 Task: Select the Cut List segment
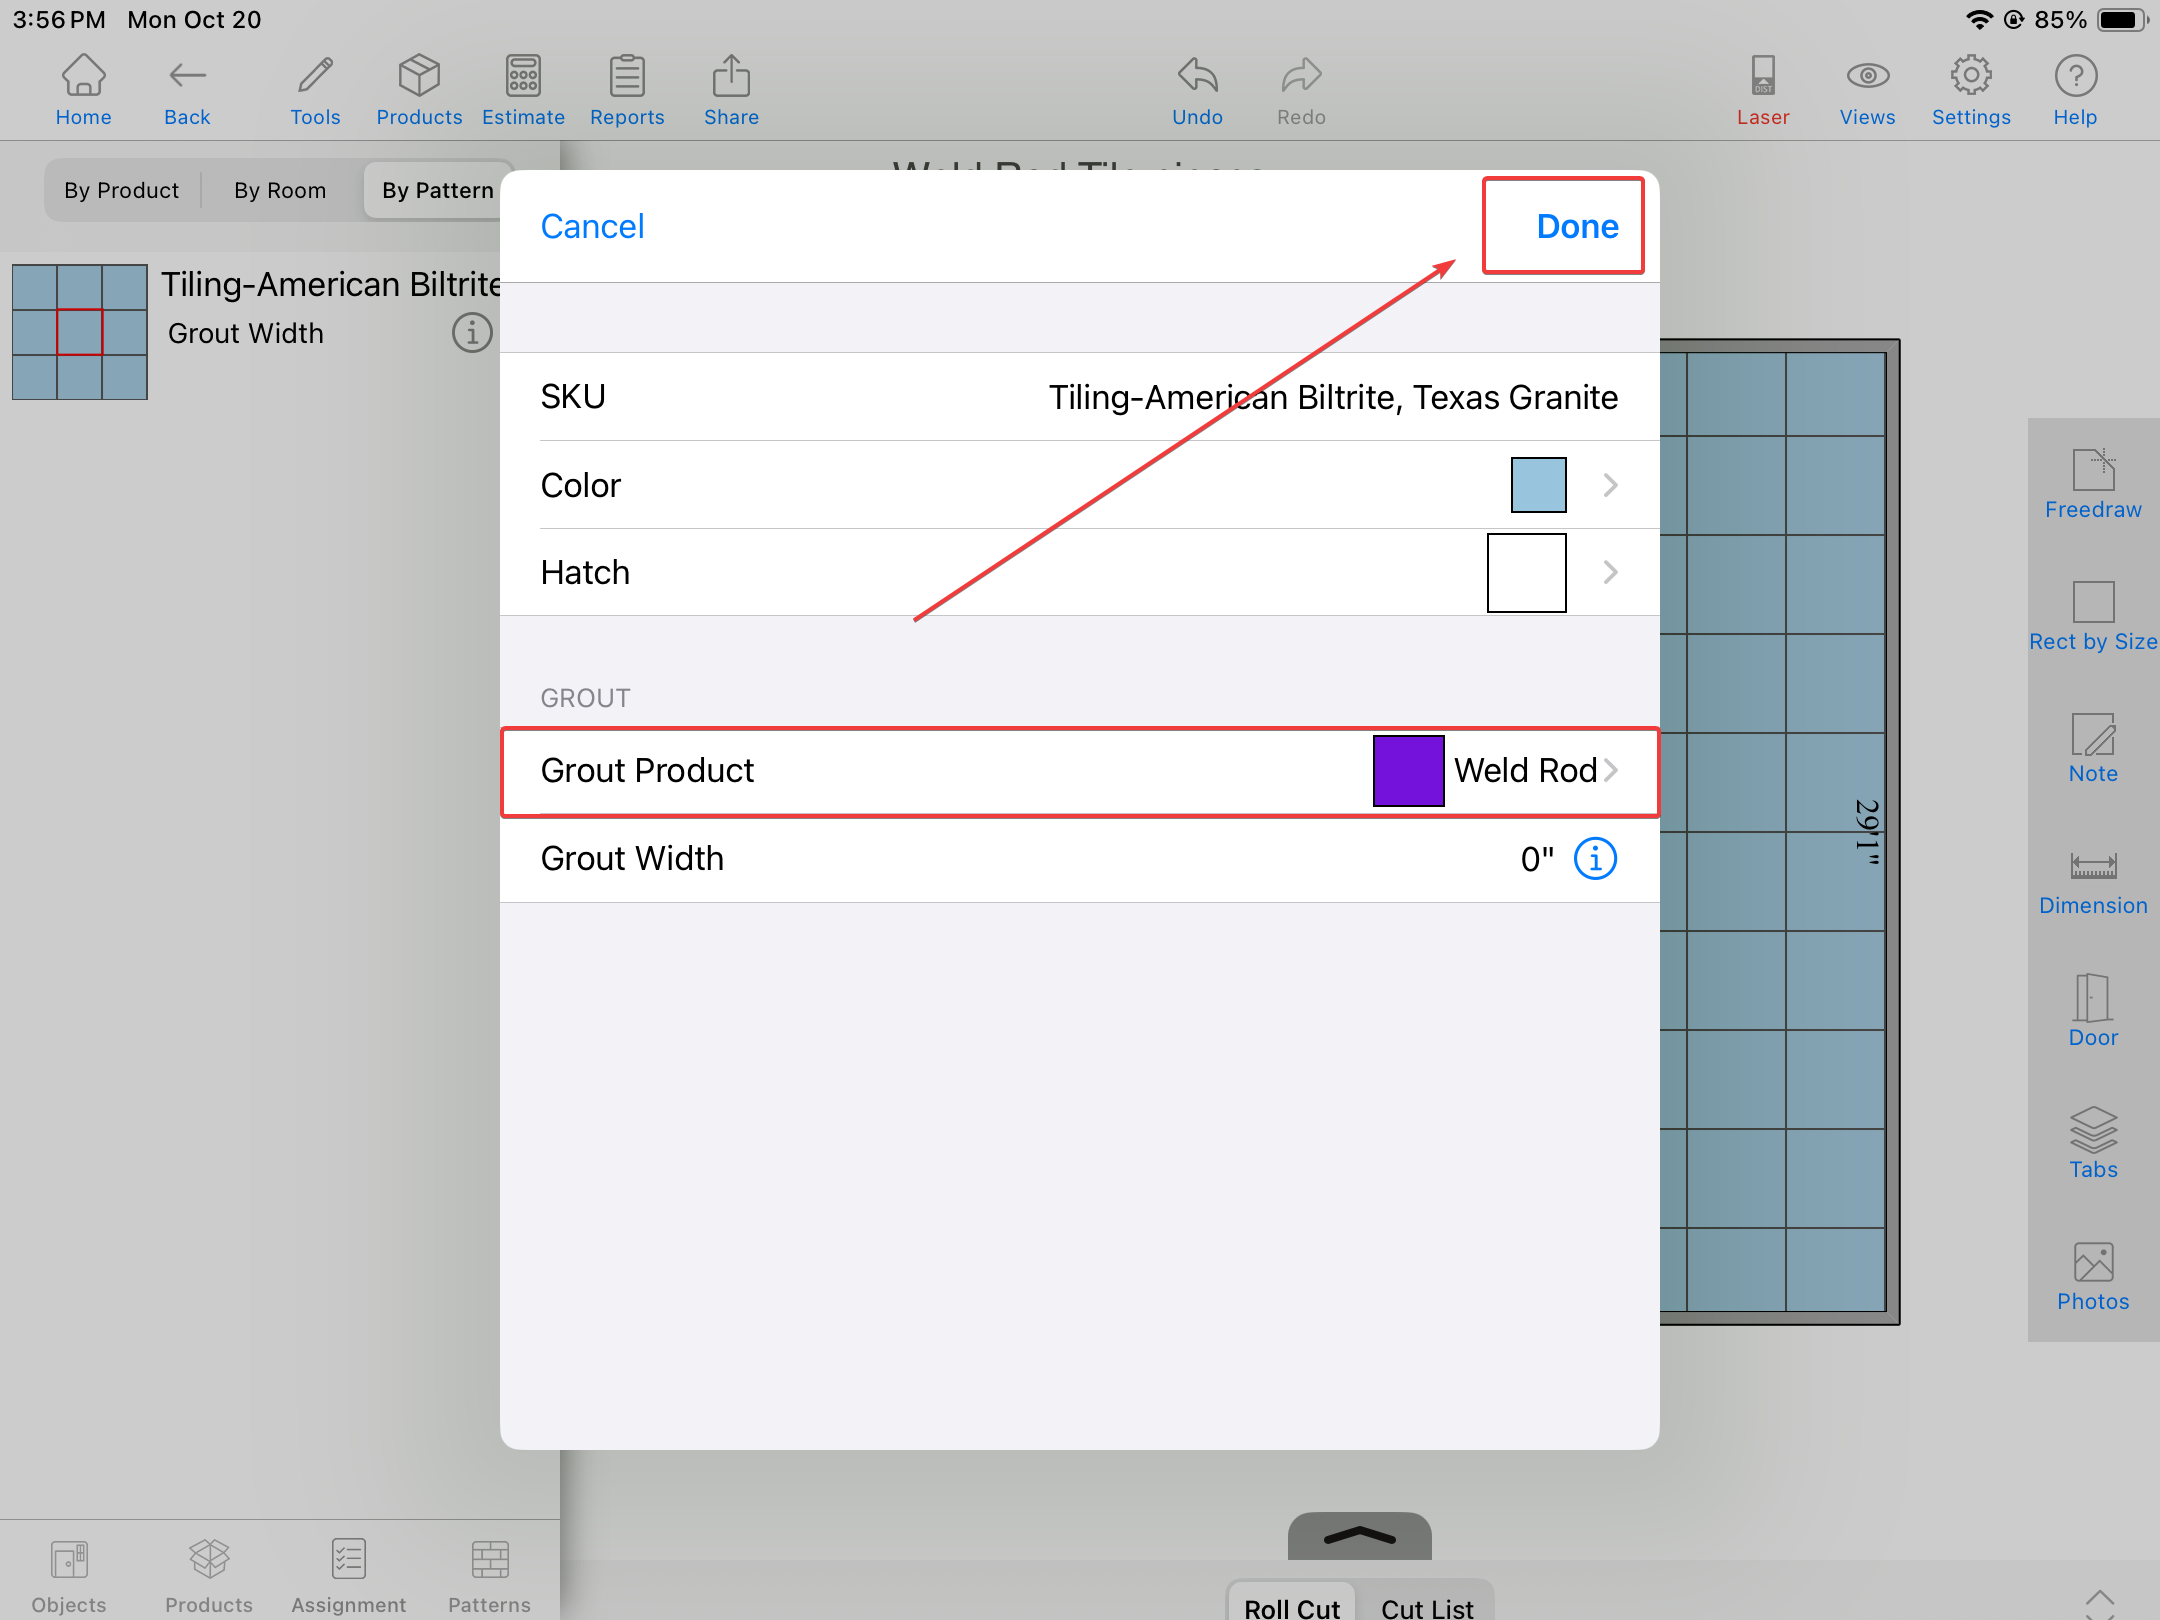[1426, 1606]
